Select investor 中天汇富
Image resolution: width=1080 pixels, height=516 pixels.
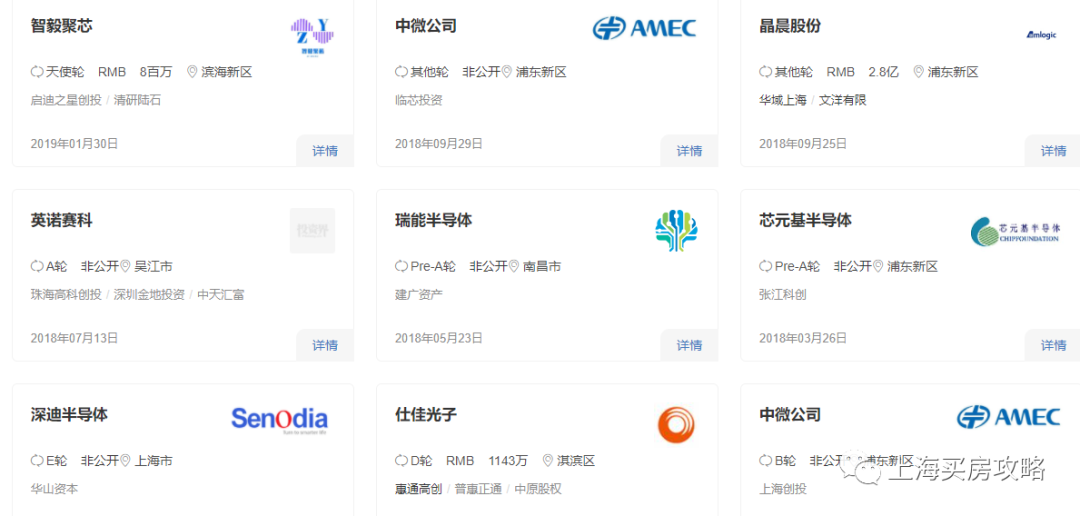(x=220, y=295)
